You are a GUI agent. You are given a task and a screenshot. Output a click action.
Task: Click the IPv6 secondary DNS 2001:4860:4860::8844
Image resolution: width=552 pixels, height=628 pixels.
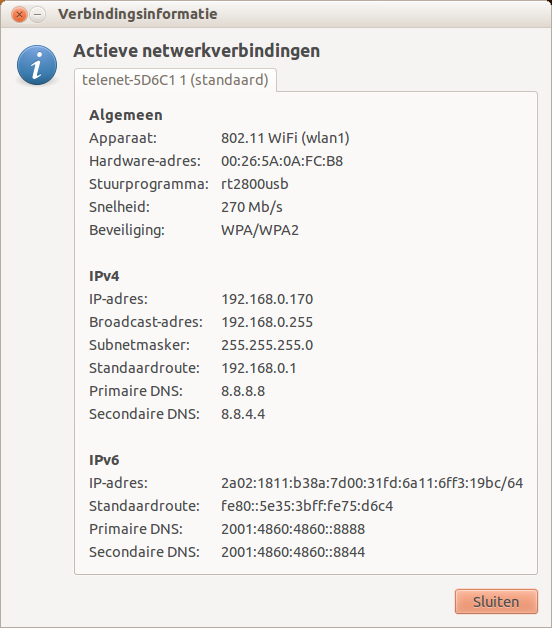[x=293, y=552]
